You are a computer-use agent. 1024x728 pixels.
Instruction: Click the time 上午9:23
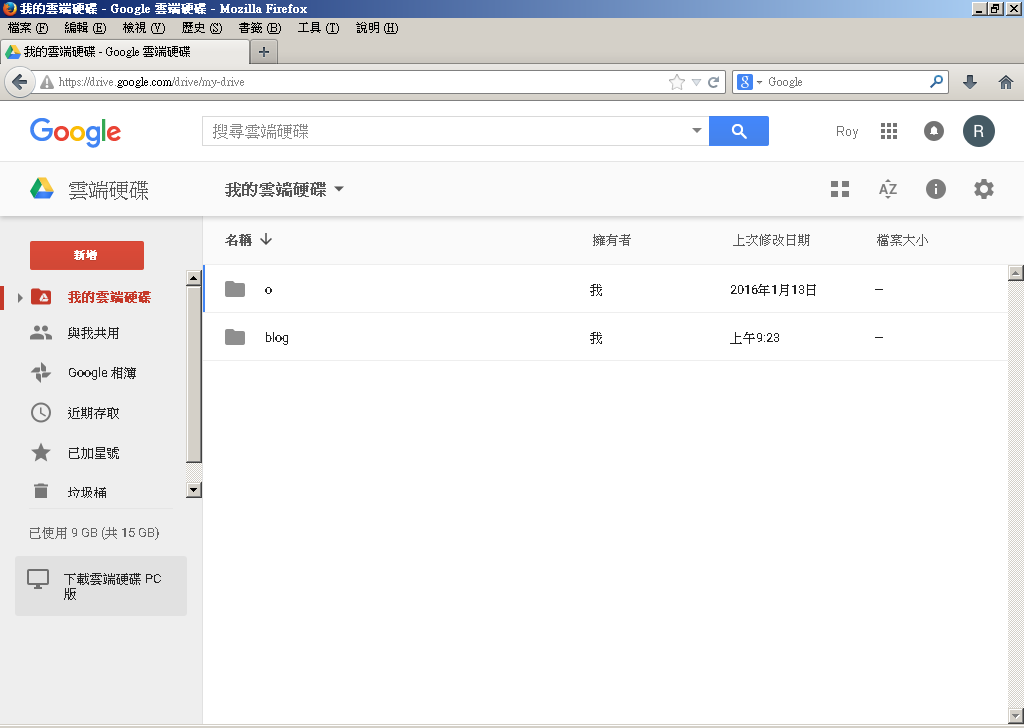click(x=754, y=338)
